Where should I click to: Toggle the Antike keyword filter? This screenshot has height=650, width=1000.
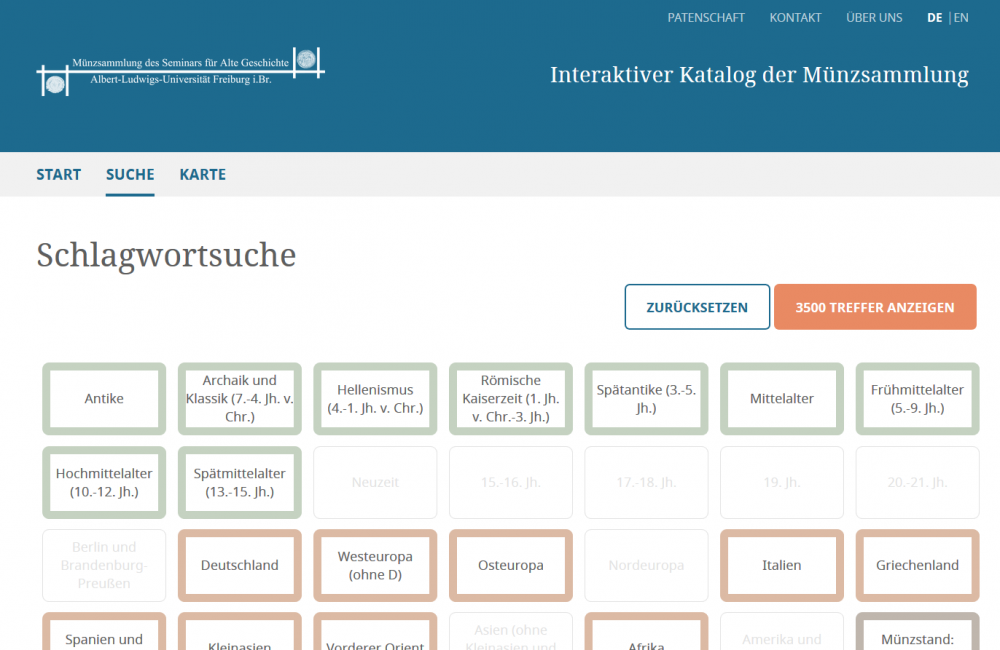tap(104, 399)
